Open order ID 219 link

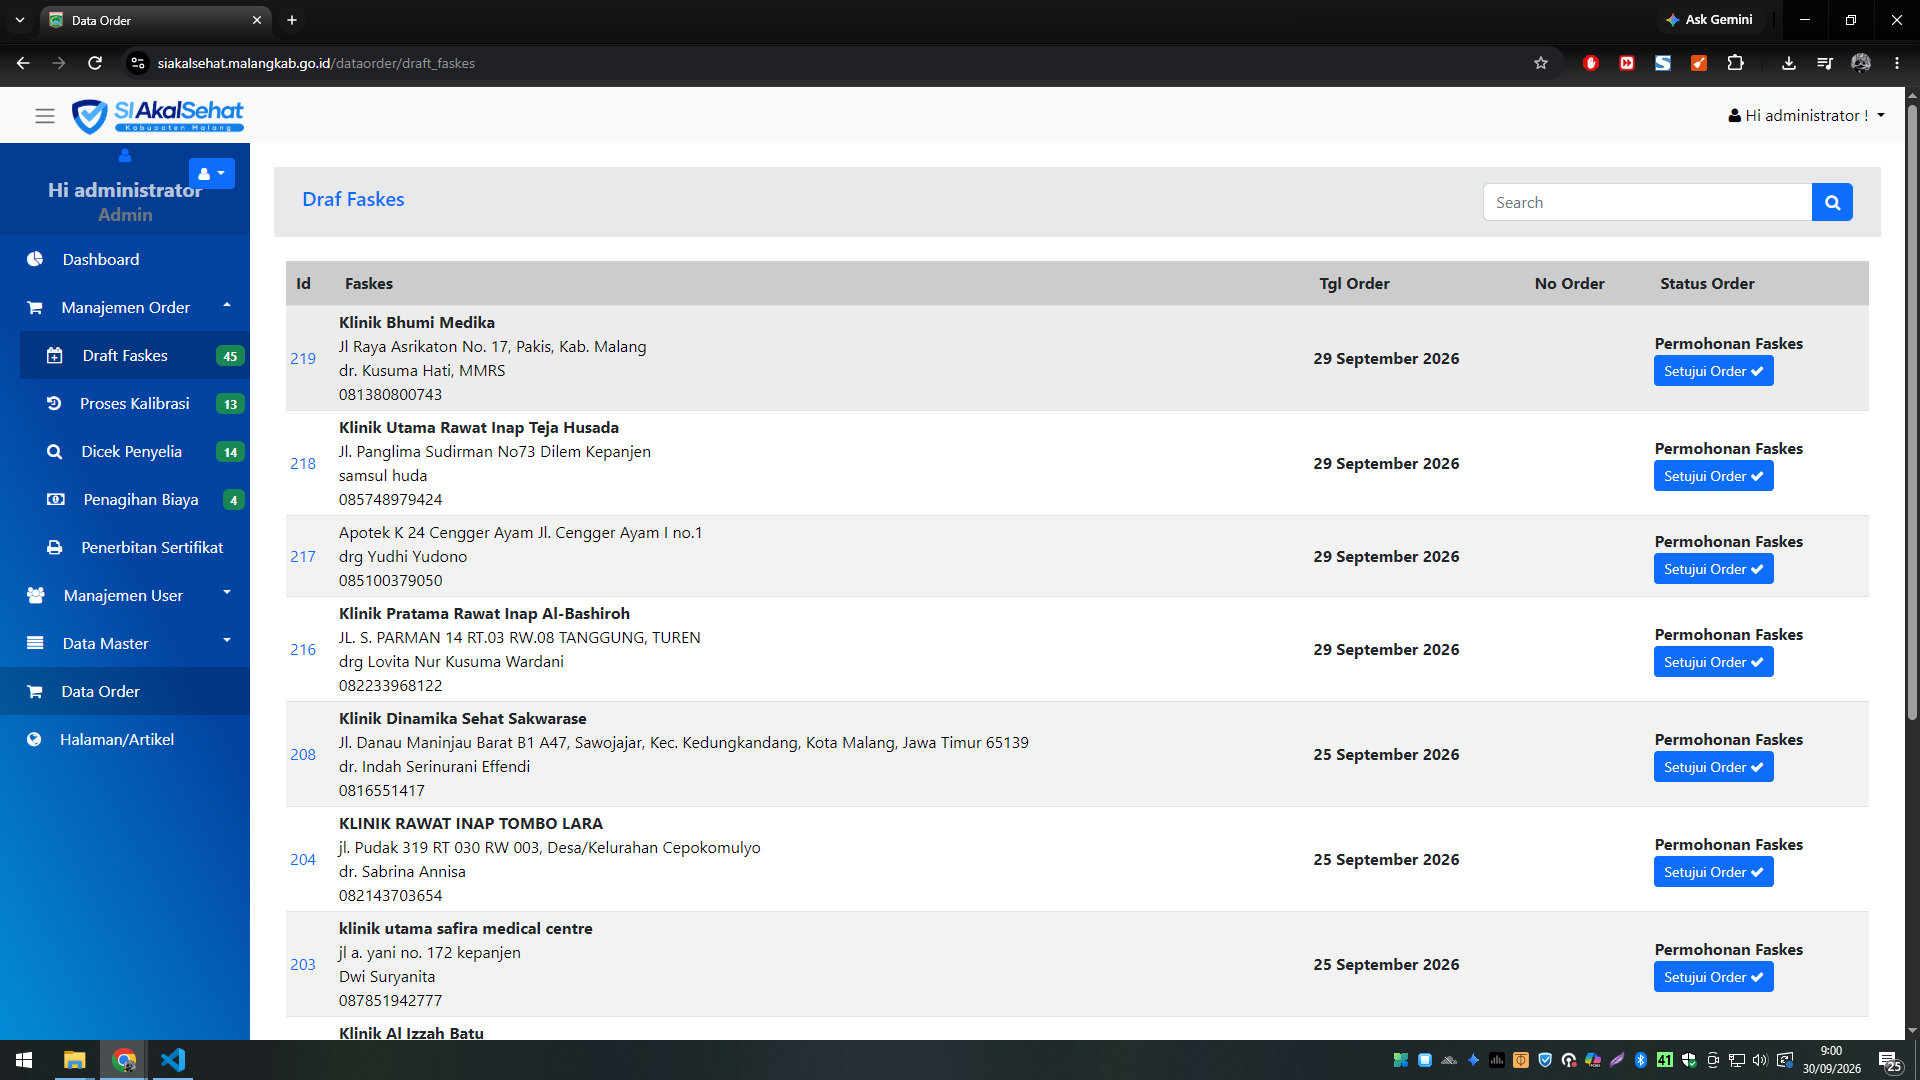(303, 358)
